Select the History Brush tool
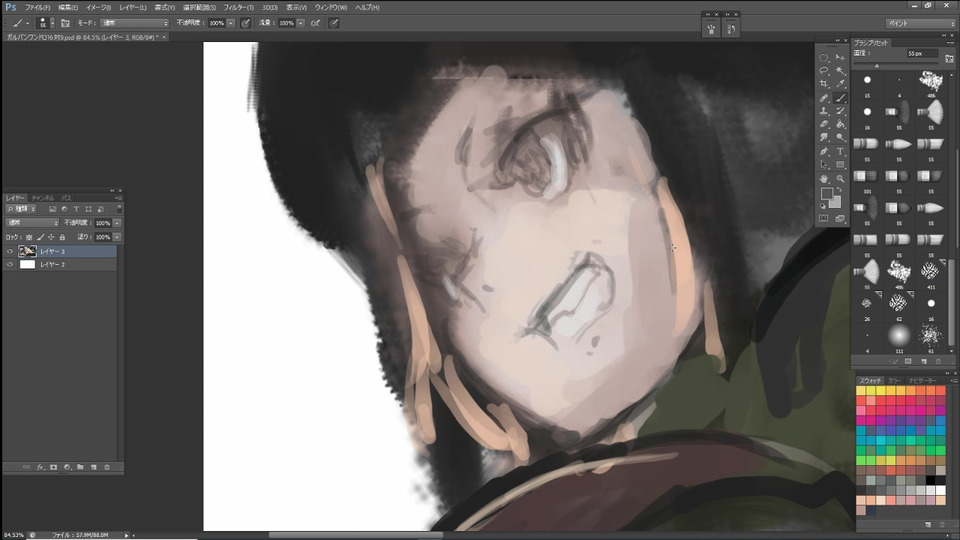This screenshot has width=960, height=540. pyautogui.click(x=840, y=111)
